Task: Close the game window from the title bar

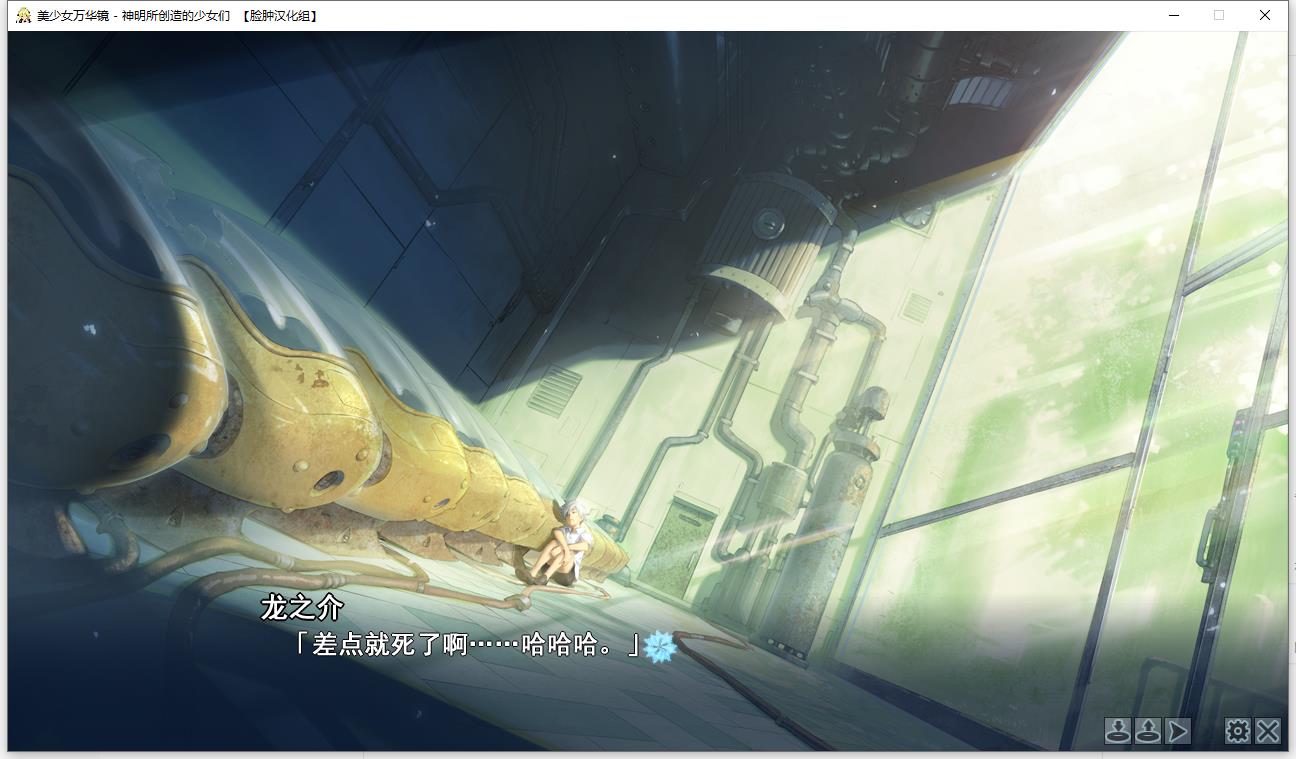Action: click(x=1265, y=15)
